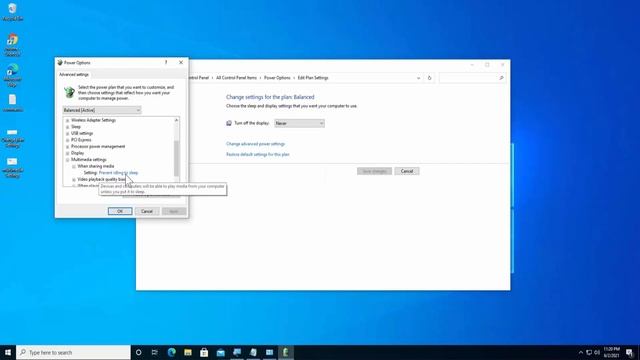Click the taskbar search box
The width and height of the screenshot is (640, 360).
pyautogui.click(x=73, y=352)
